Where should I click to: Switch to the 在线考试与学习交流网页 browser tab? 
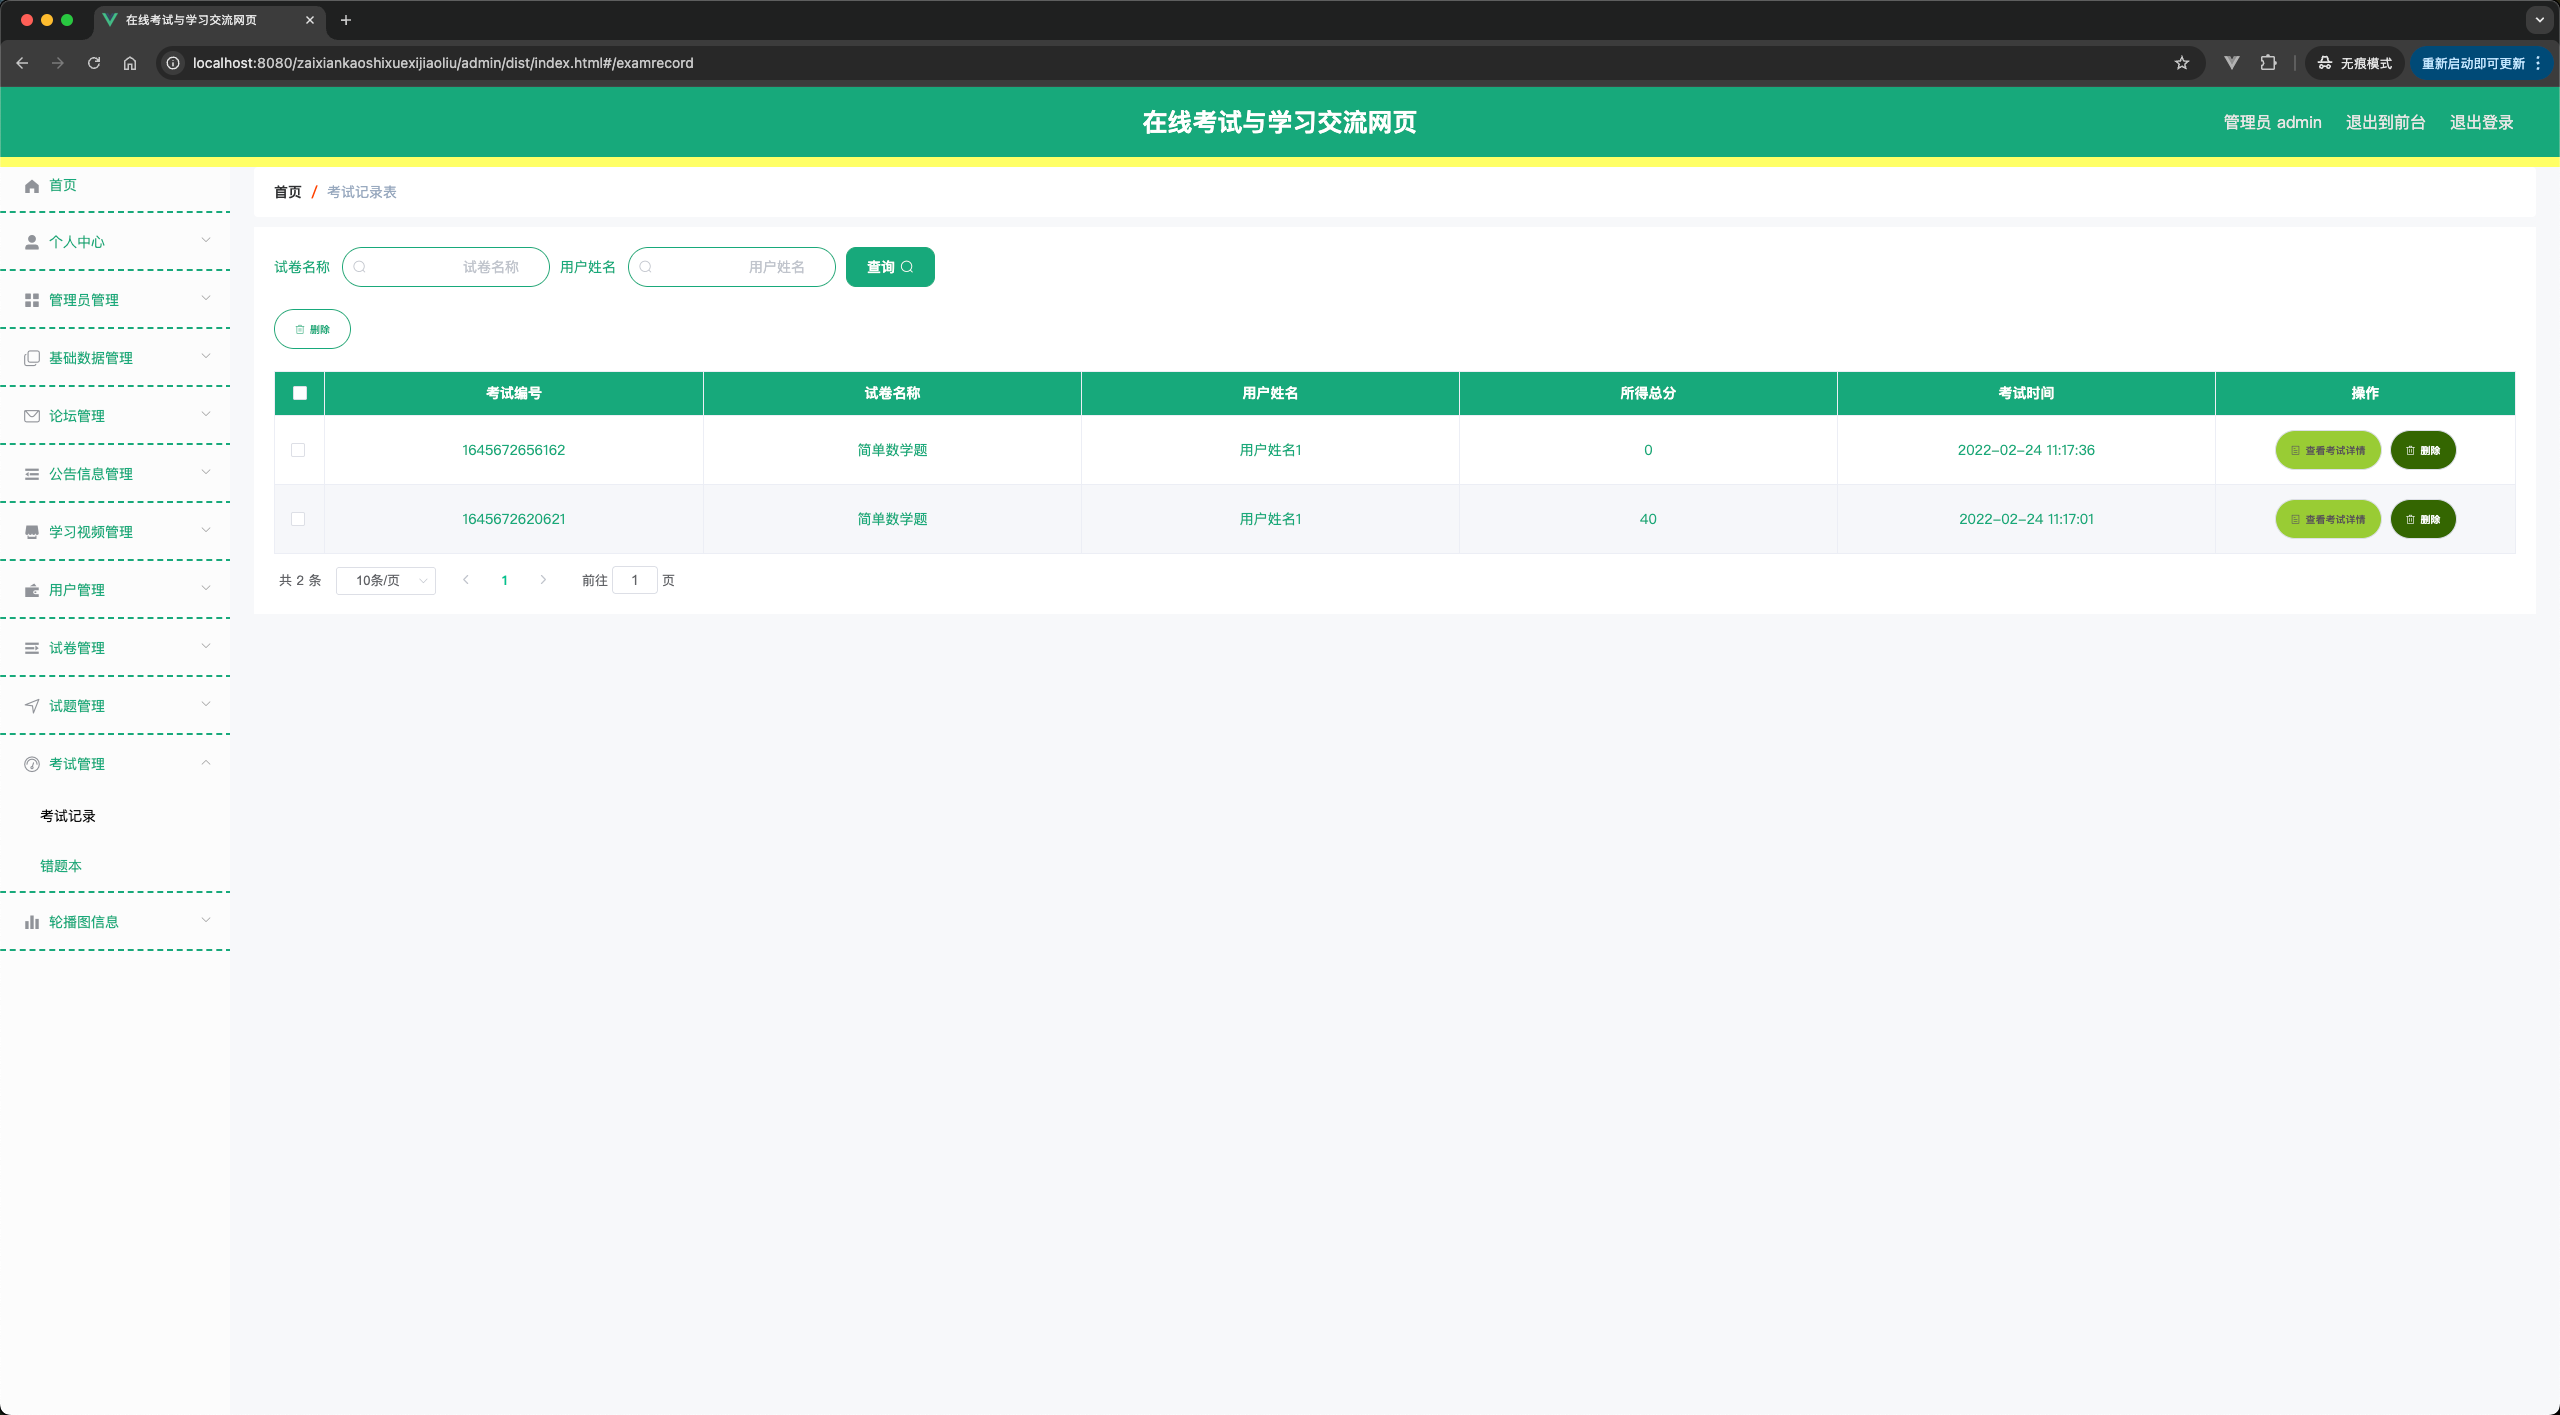(208, 20)
